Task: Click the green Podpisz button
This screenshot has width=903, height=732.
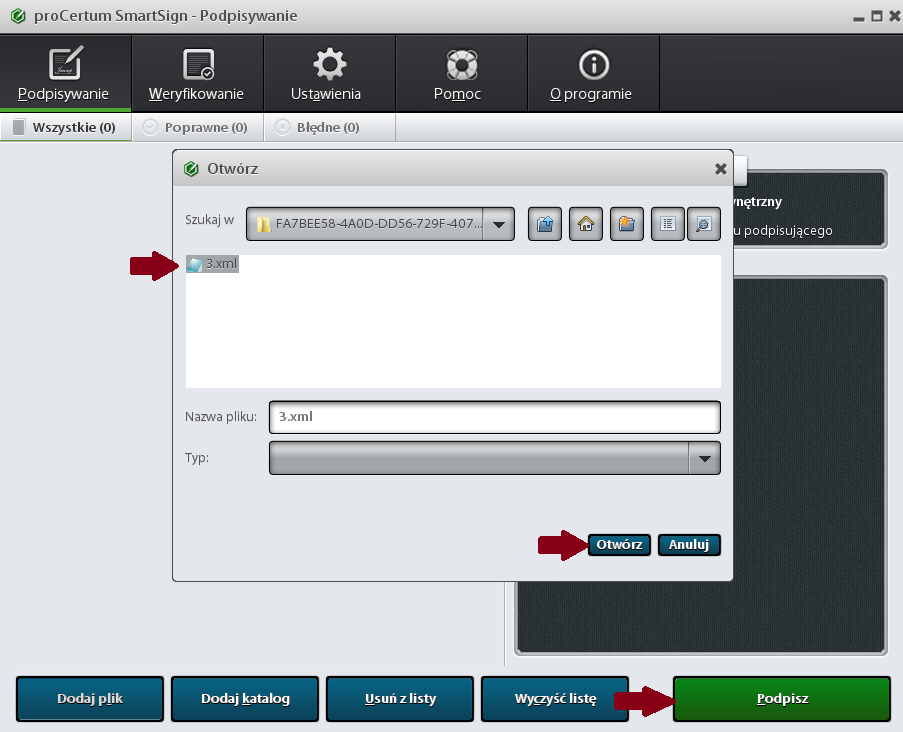Action: [x=781, y=698]
